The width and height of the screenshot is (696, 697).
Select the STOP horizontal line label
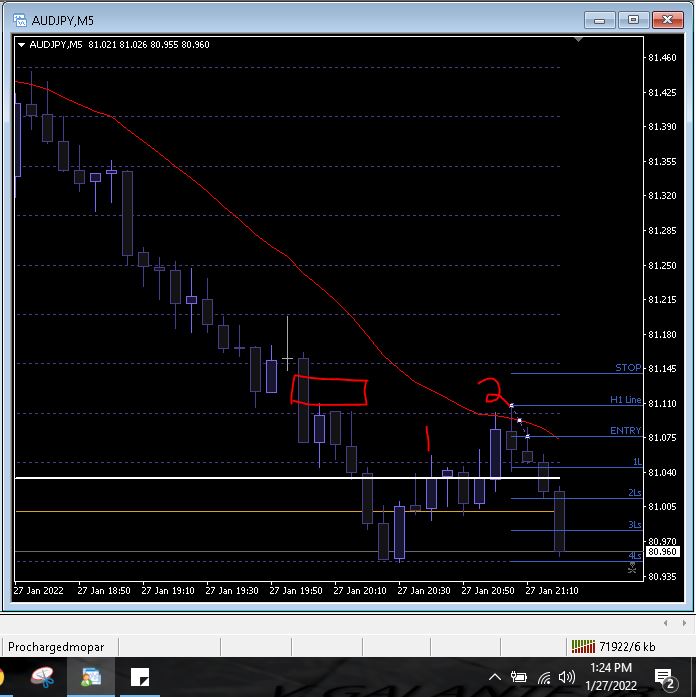(x=628, y=368)
